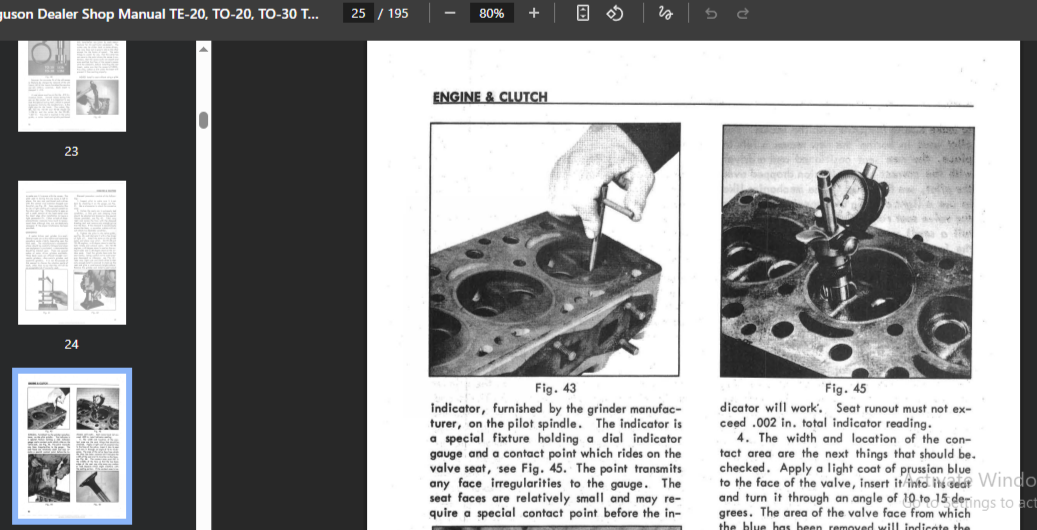Jump to page 24 thumbnail
The height and width of the screenshot is (530, 1037).
coord(72,252)
